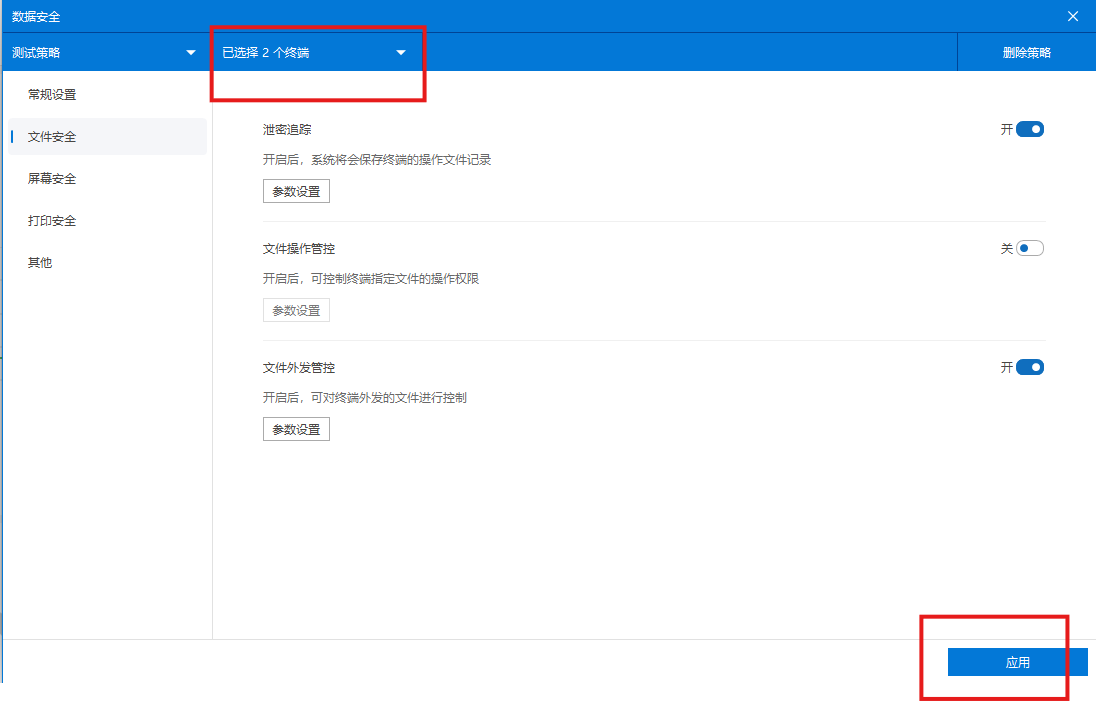Disable the 文件外发管控 switch

[x=1030, y=366]
